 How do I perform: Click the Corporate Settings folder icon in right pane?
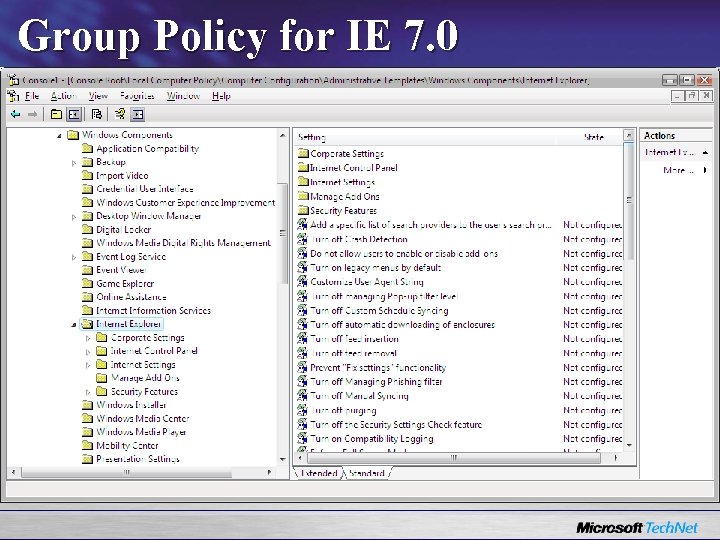point(303,153)
